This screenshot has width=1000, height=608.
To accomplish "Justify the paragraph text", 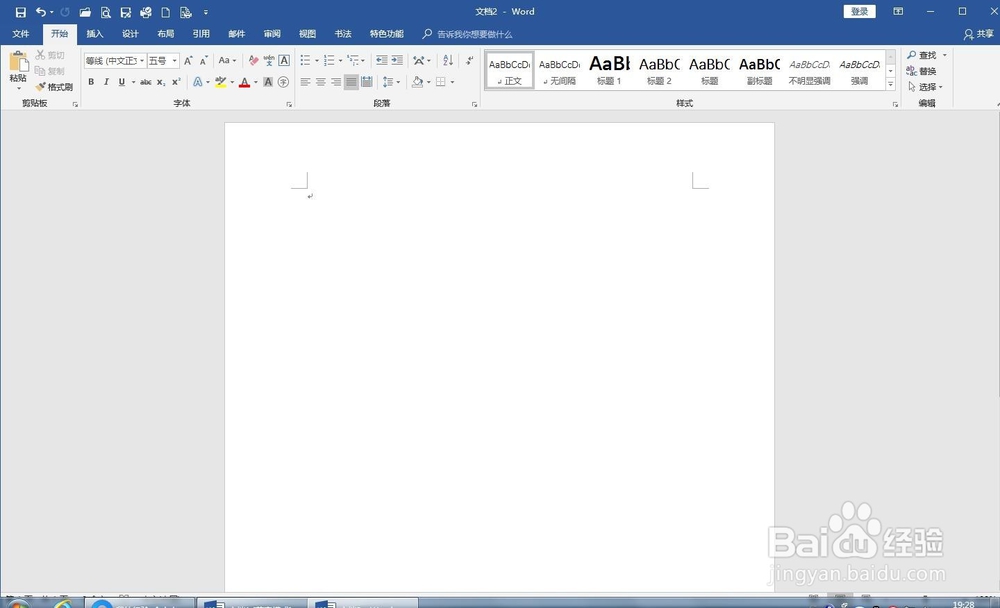I will 351,82.
